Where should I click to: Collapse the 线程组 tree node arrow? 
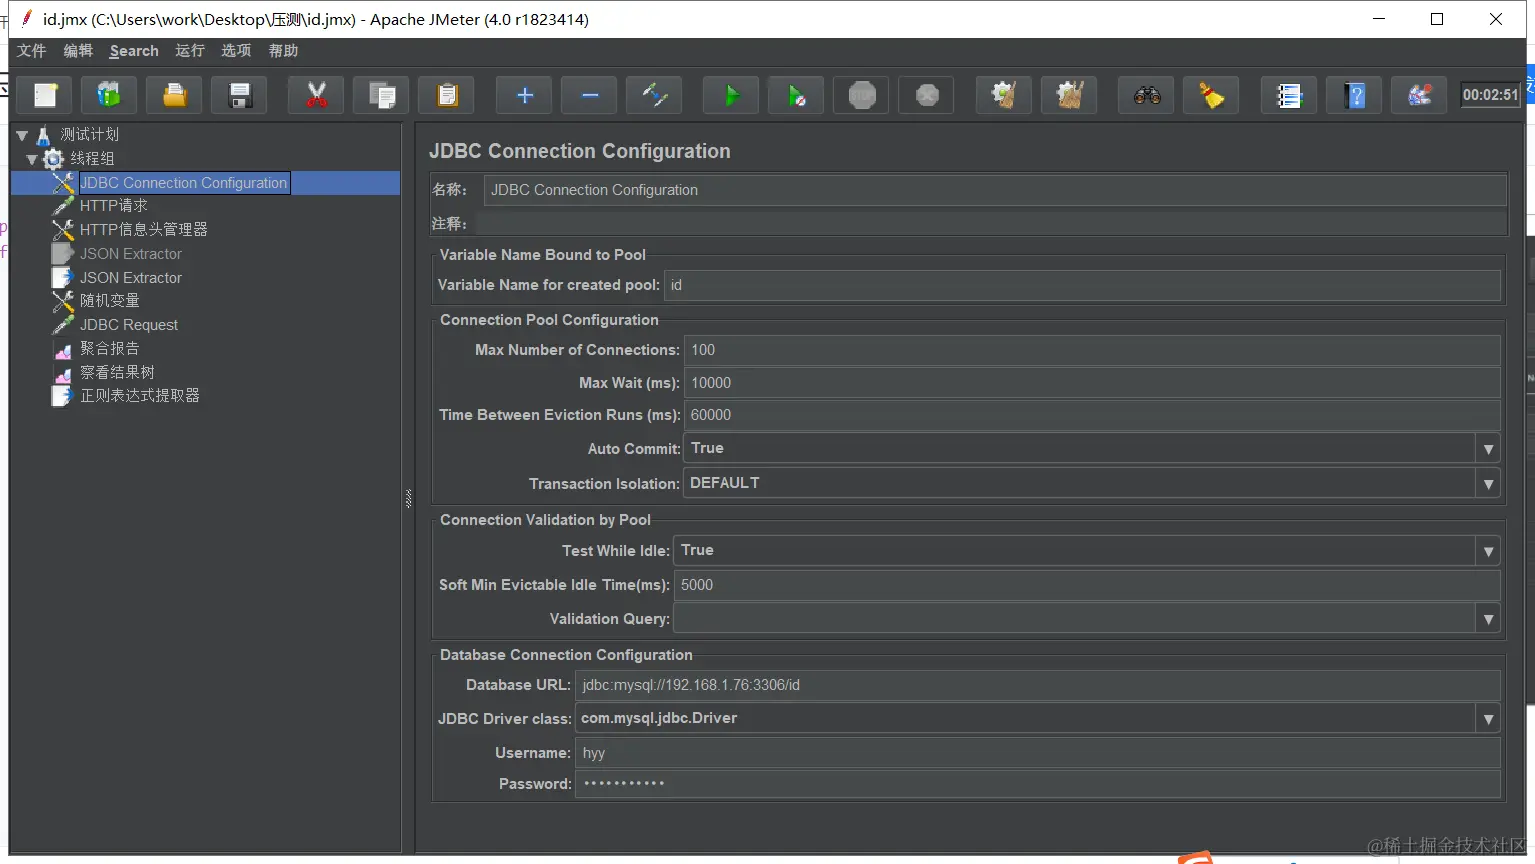point(32,159)
